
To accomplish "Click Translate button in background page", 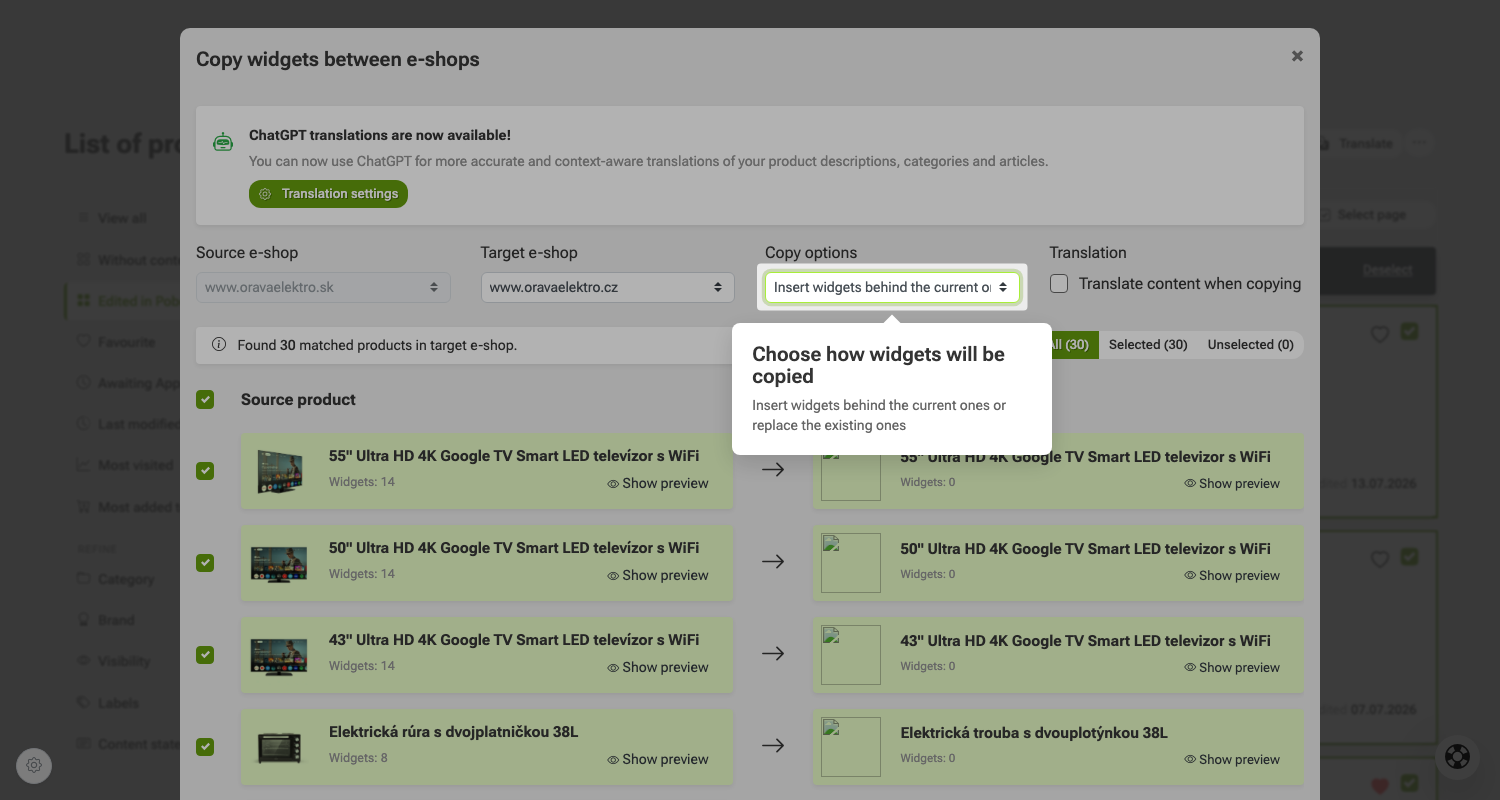I will tap(1365, 144).
